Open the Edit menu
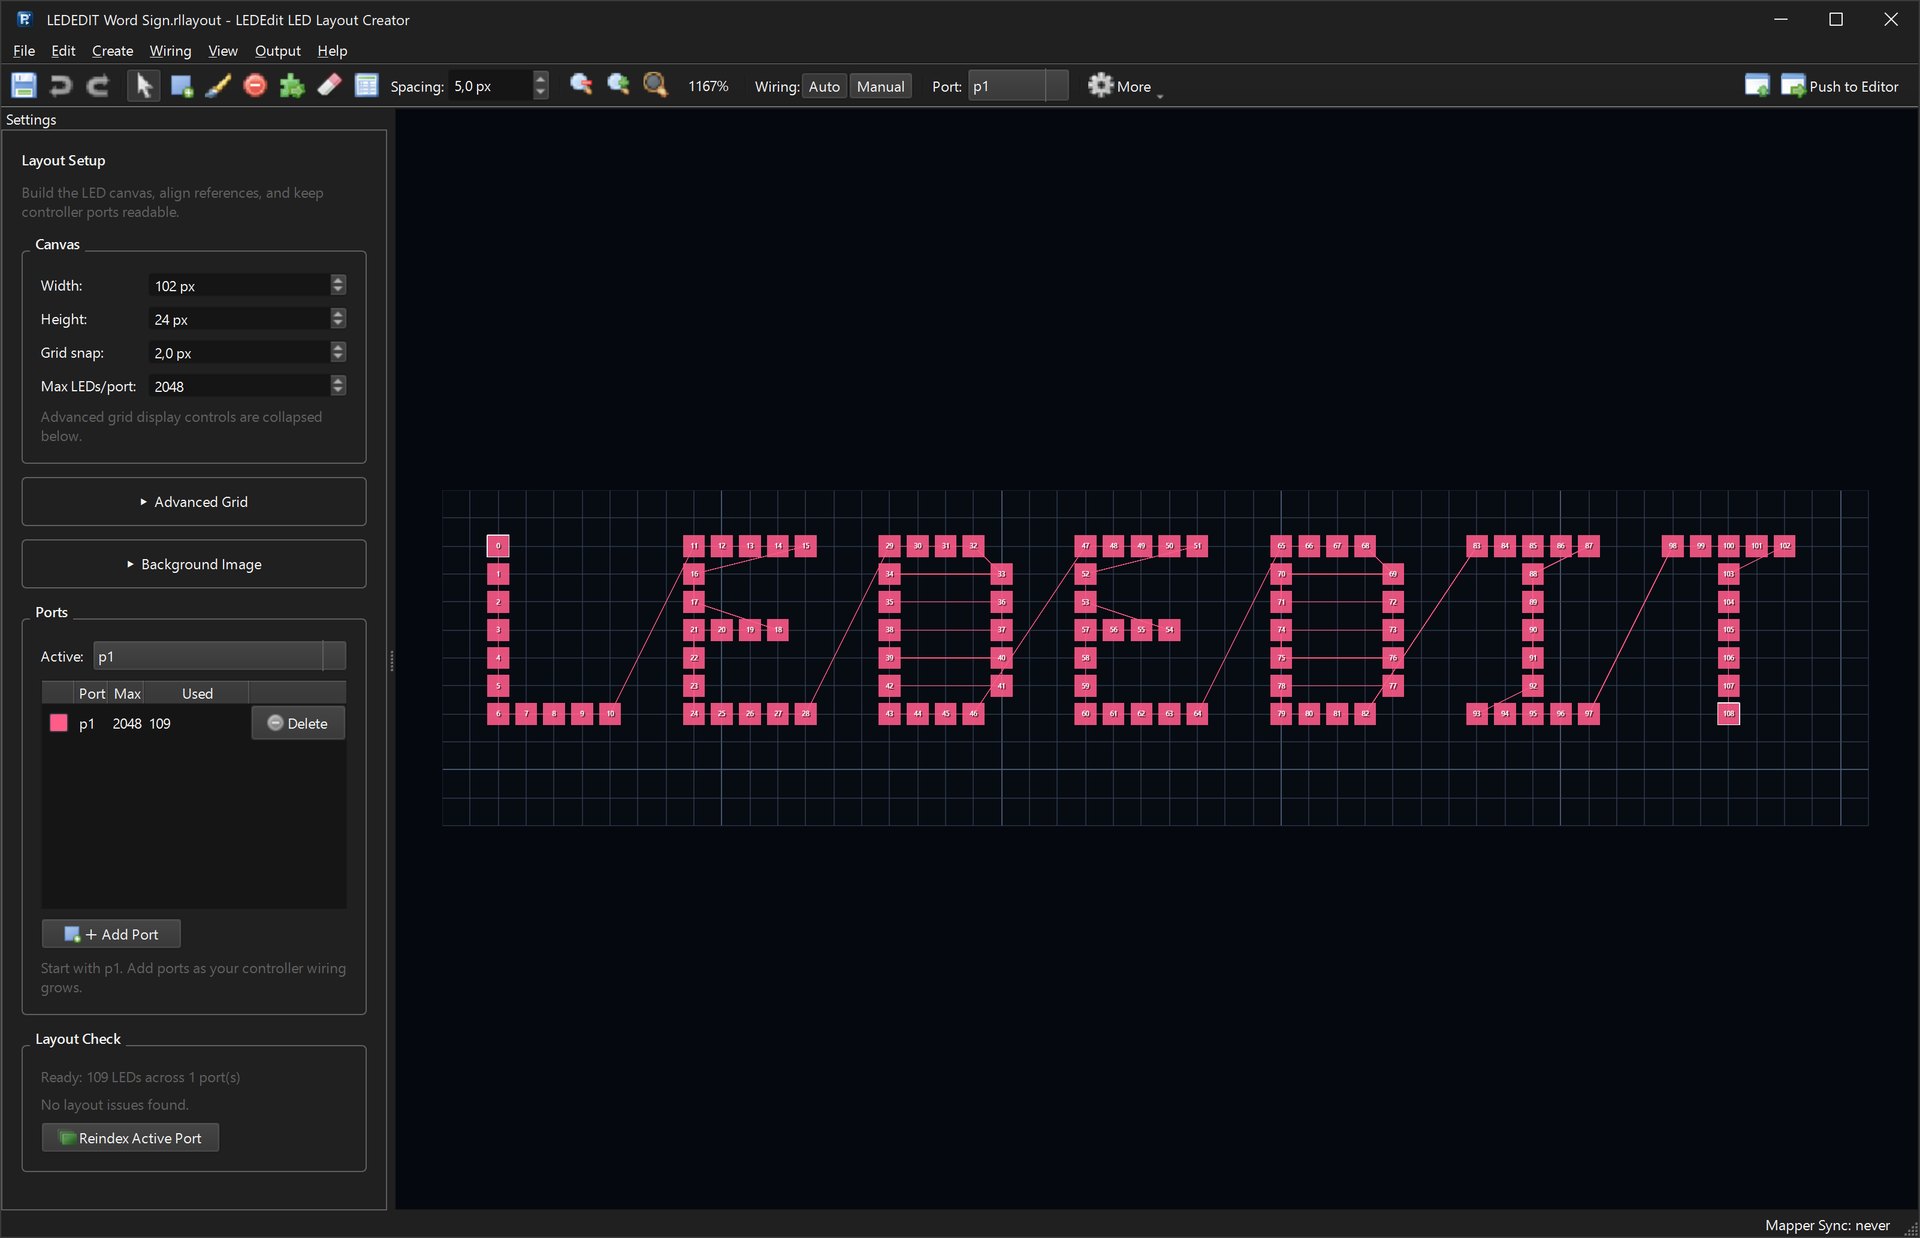Image resolution: width=1920 pixels, height=1238 pixels. click(x=63, y=50)
